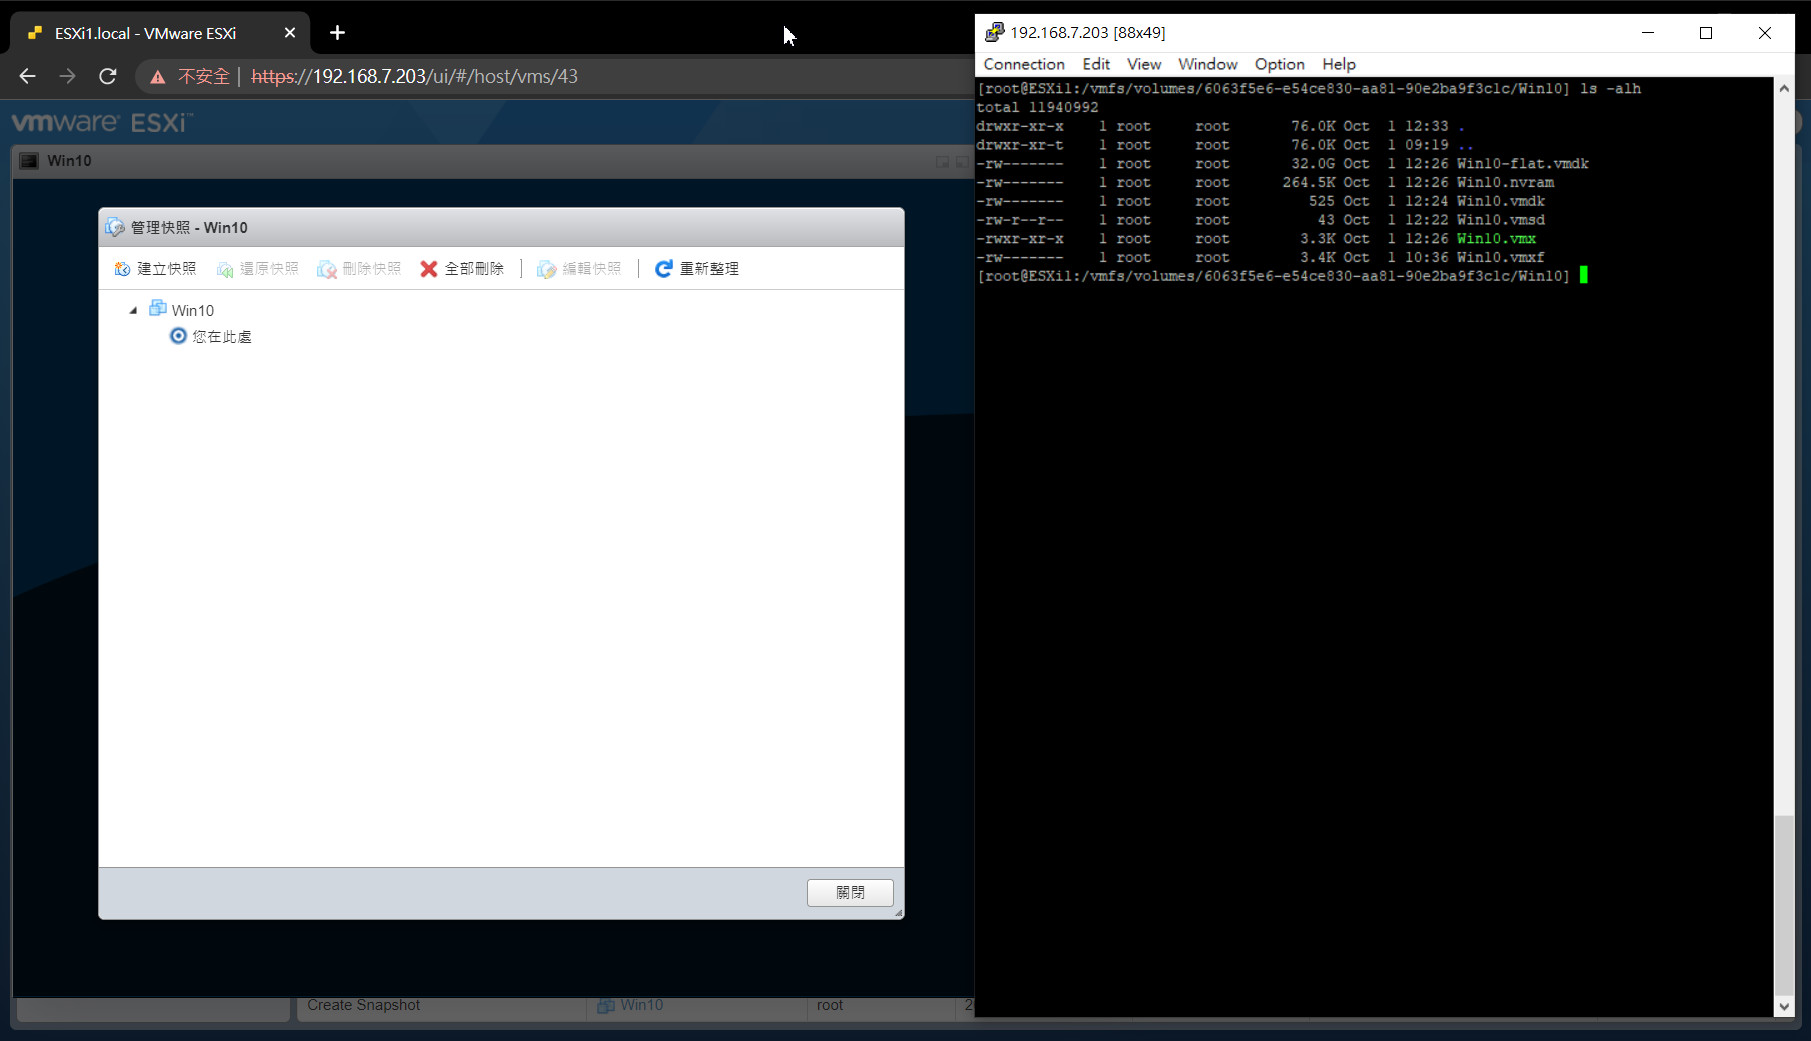Click the Win10 VM console icon
Viewport: 1811px width, 1041px height.
[29, 161]
